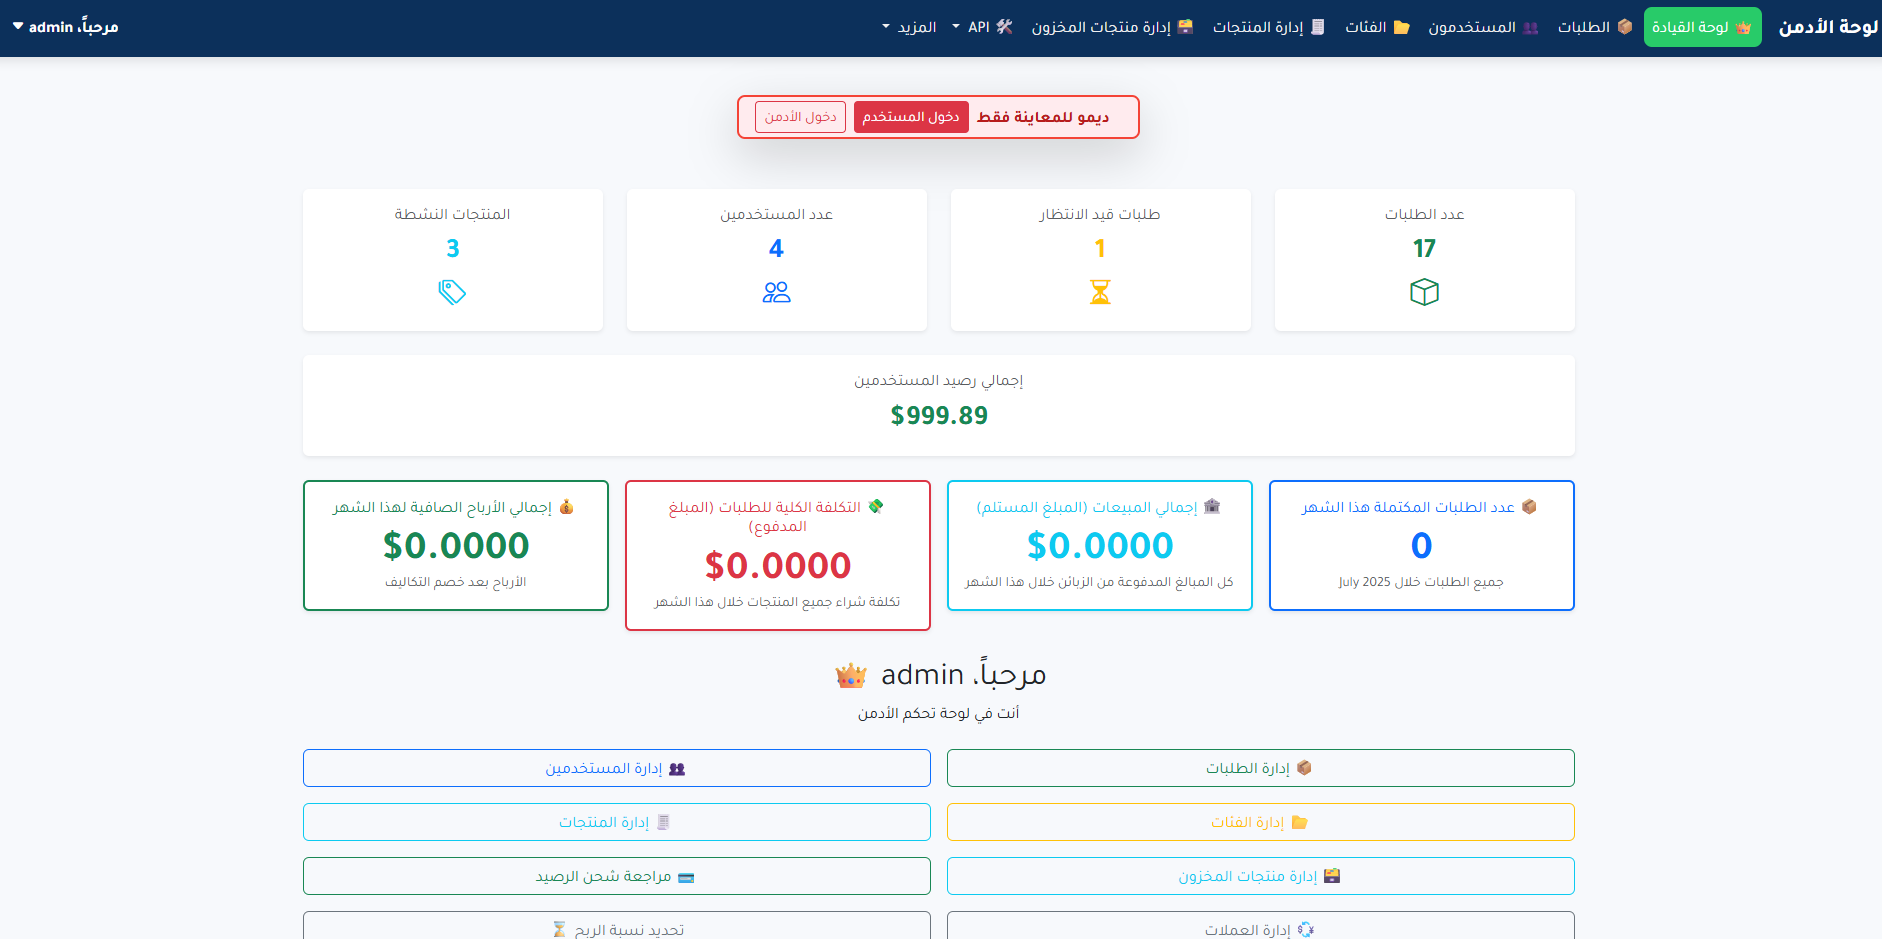1882x939 pixels.
Task: Open the API dropdown in navbar
Action: click(x=970, y=27)
